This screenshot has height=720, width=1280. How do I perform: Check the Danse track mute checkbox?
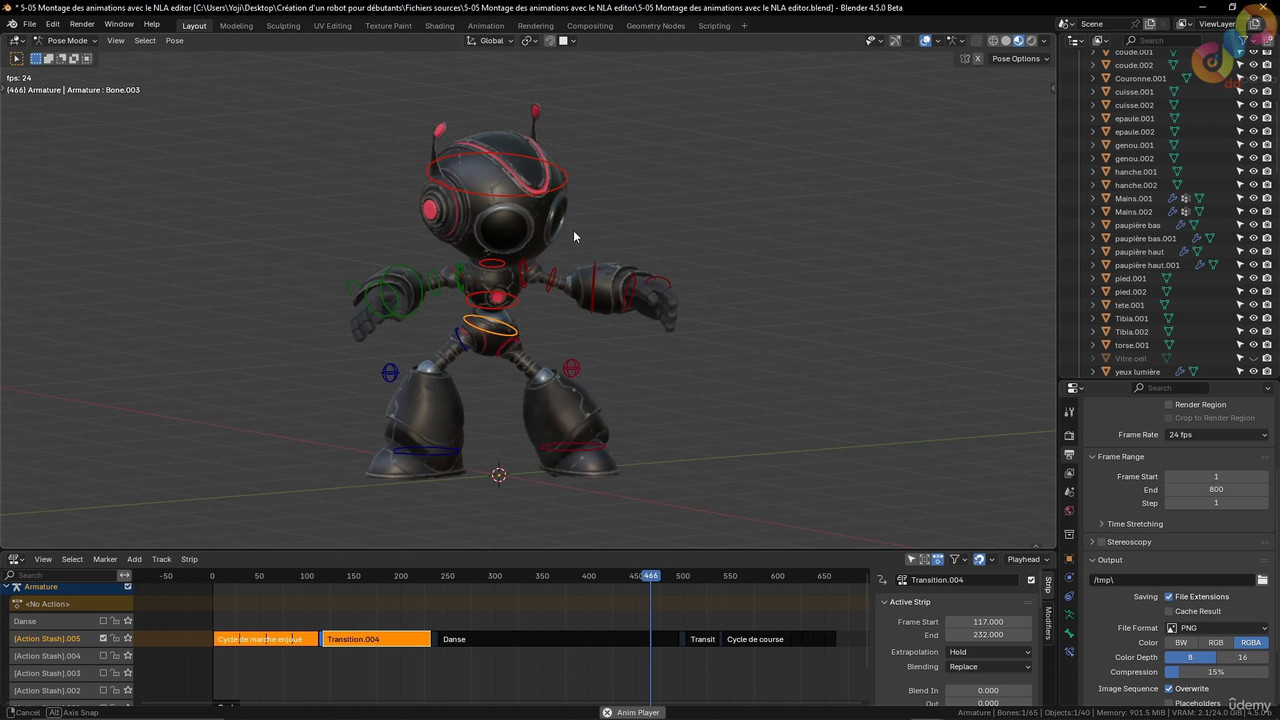point(103,621)
